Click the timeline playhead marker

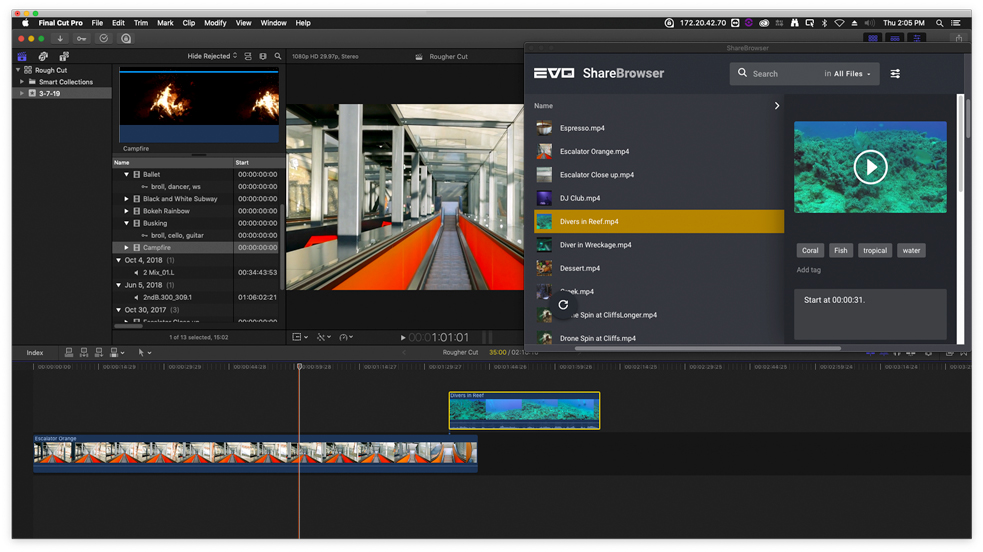(x=299, y=366)
